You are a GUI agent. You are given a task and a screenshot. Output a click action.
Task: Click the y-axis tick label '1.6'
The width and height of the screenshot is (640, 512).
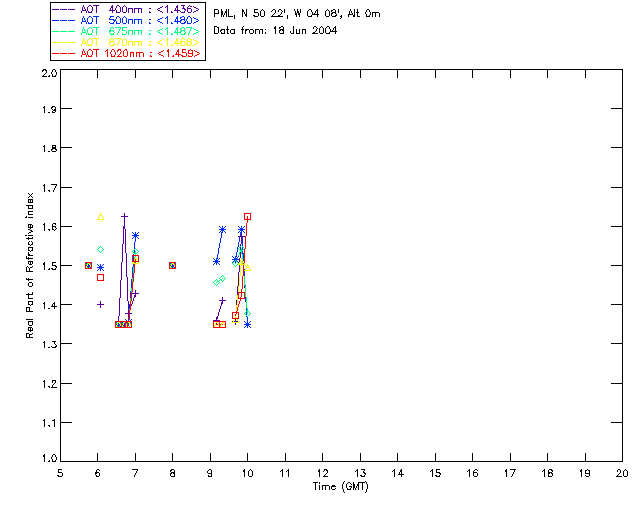49,227
